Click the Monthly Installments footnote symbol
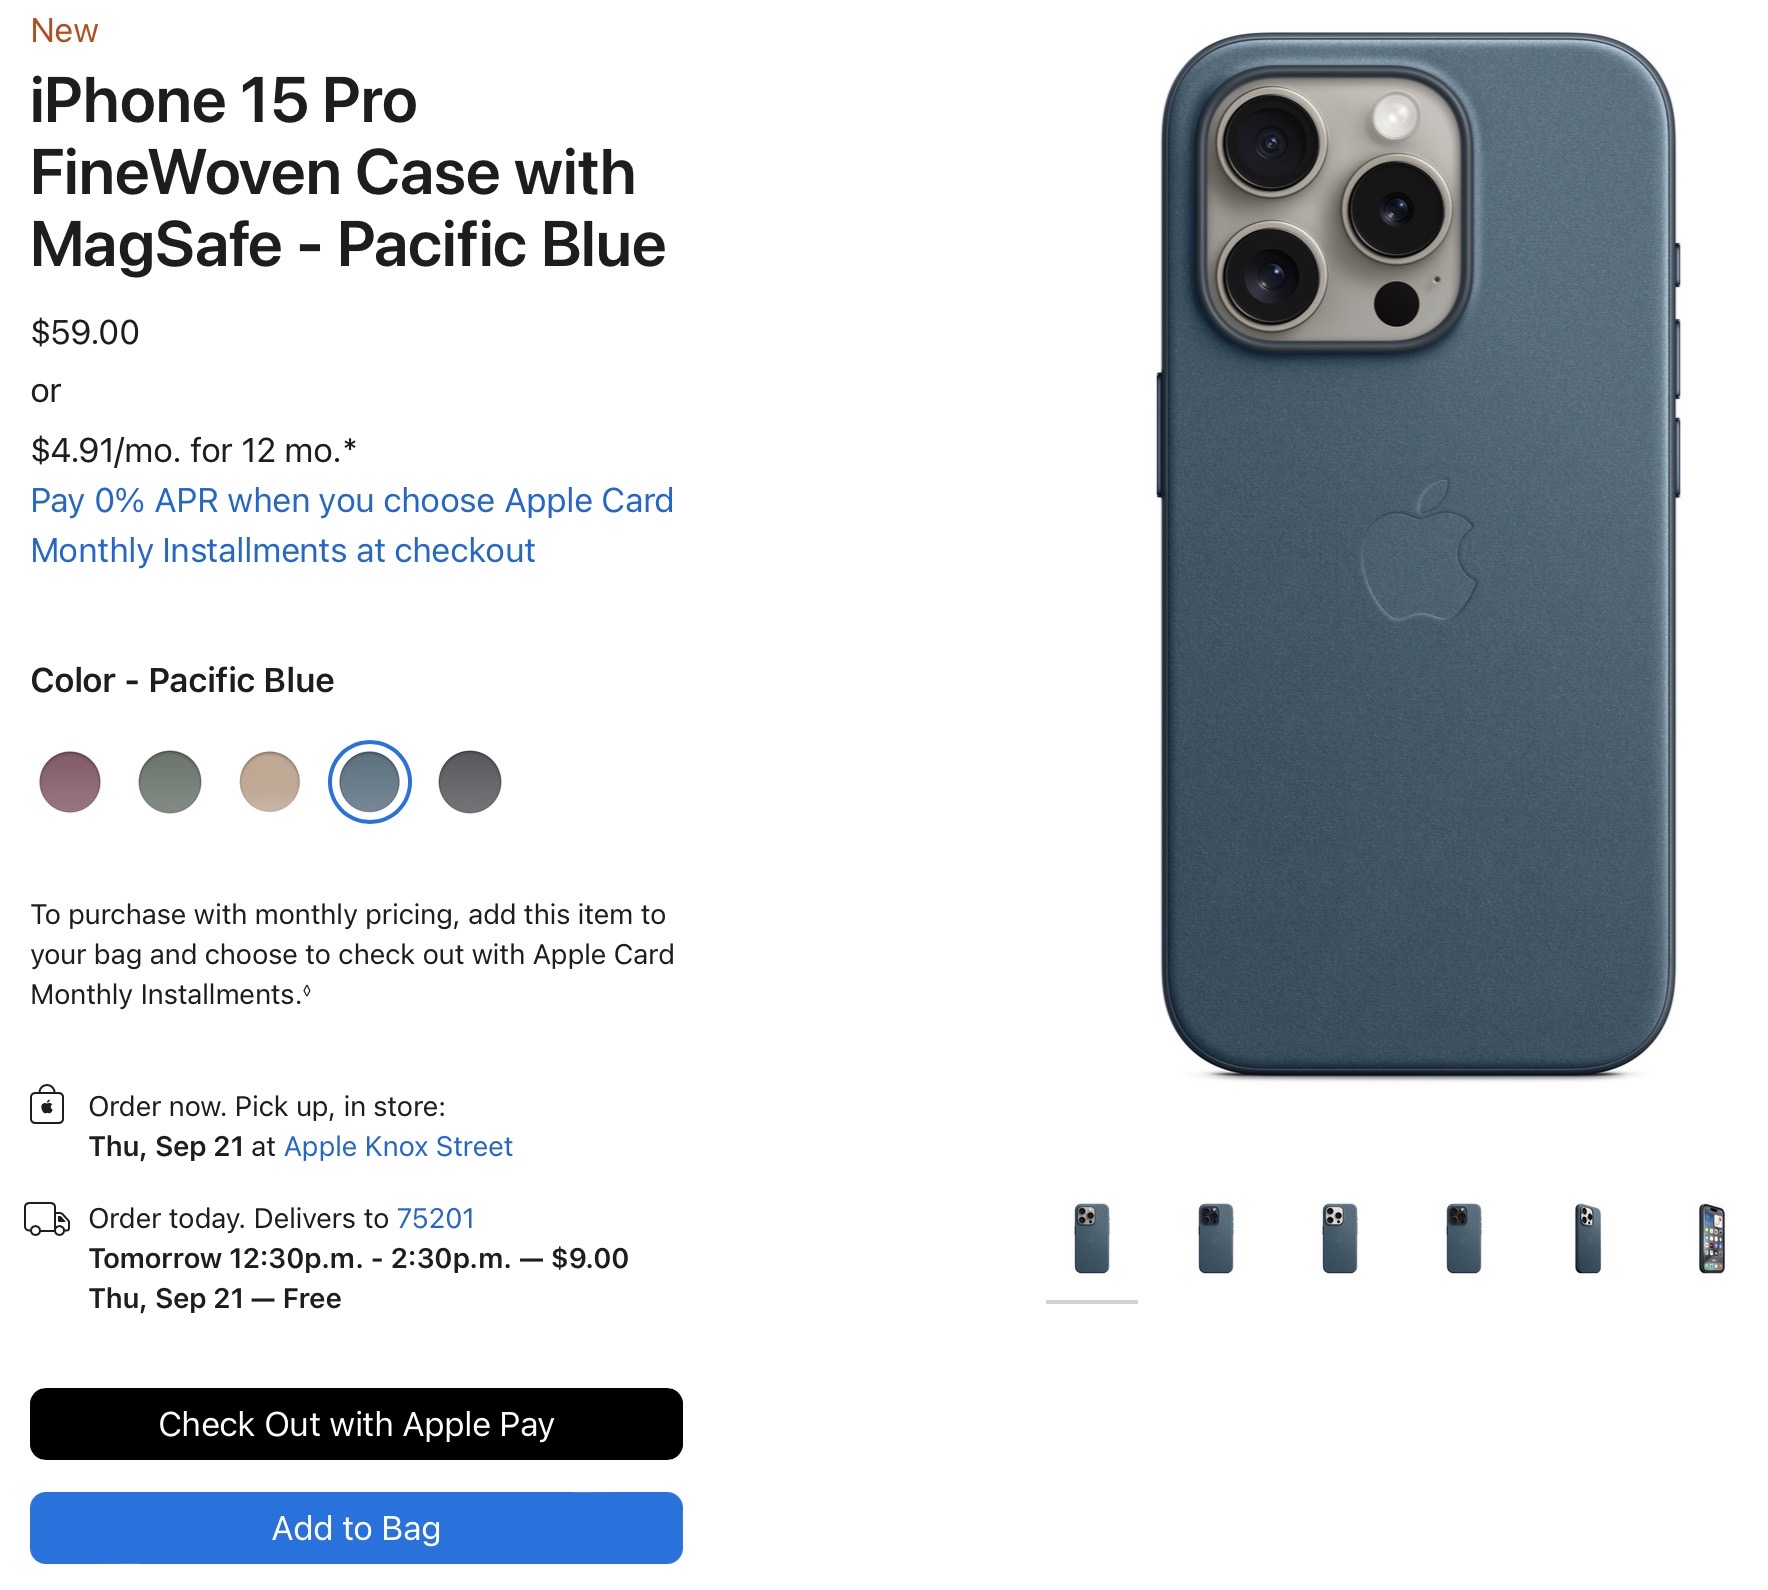The height and width of the screenshot is (1590, 1768). pyautogui.click(x=307, y=991)
